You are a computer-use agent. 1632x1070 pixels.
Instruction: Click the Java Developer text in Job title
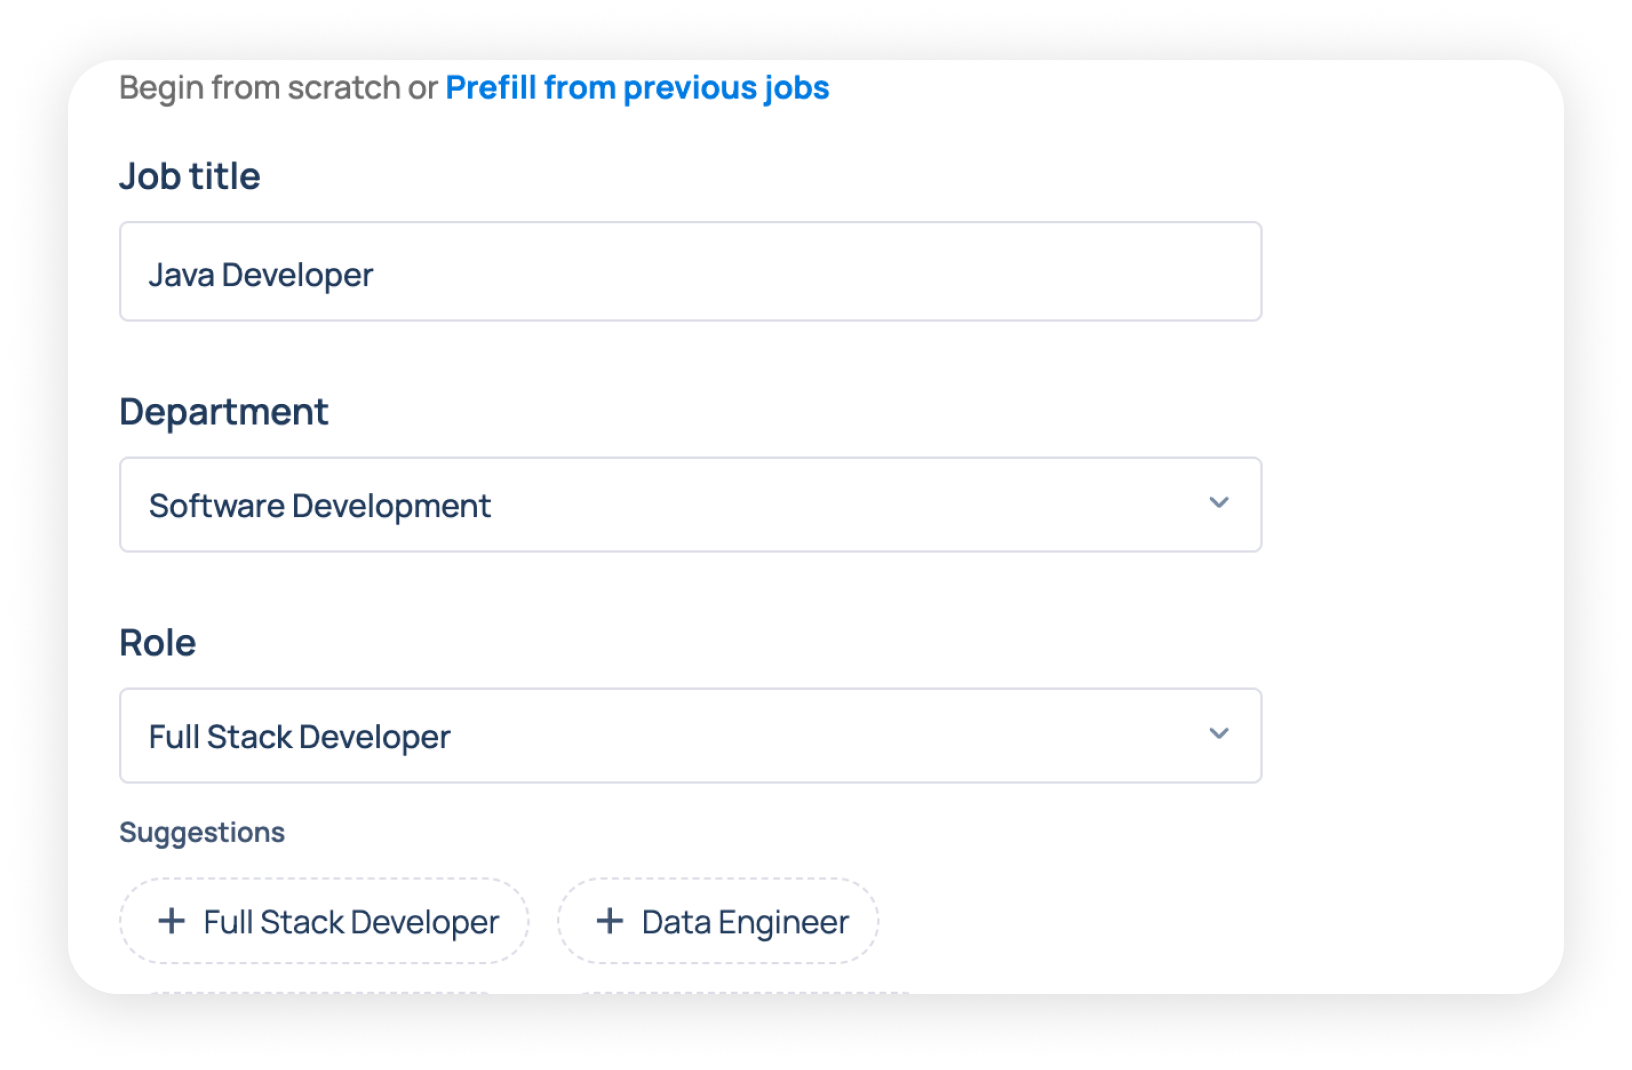(261, 275)
